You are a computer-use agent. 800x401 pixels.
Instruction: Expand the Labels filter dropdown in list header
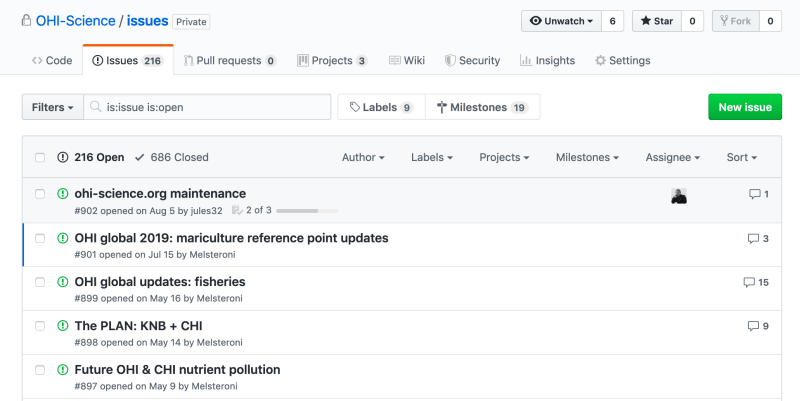pos(432,157)
